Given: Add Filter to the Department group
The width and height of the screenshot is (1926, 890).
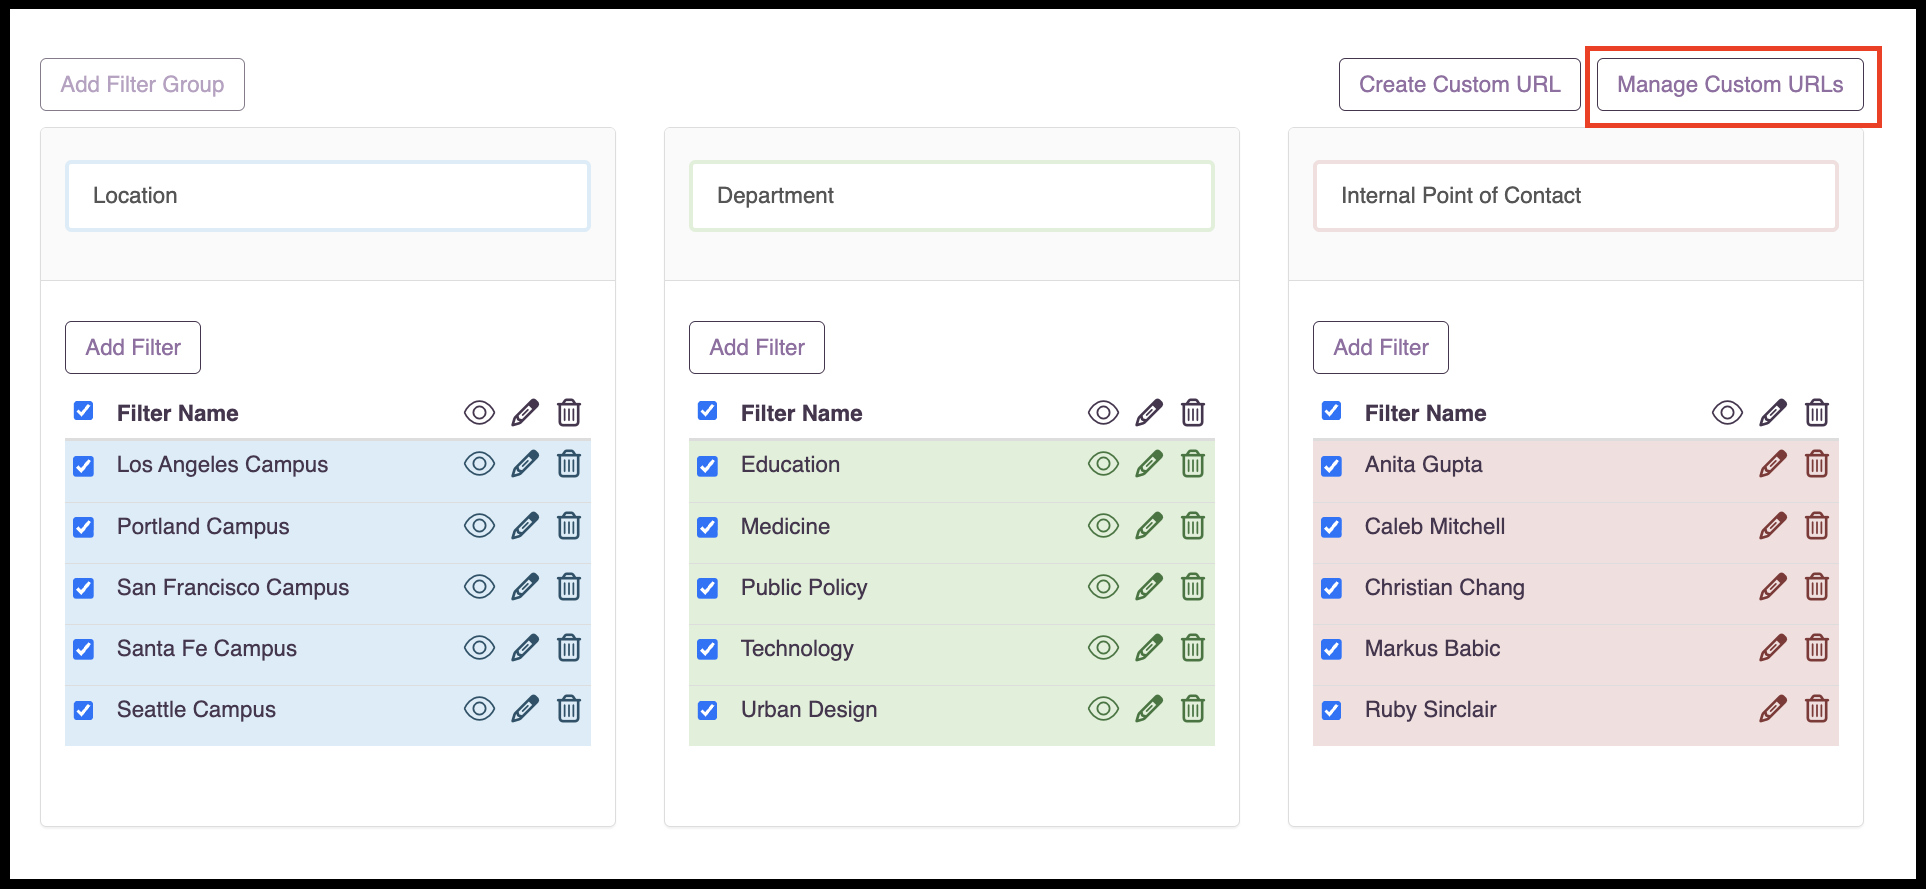Looking at the screenshot, I should click(757, 347).
